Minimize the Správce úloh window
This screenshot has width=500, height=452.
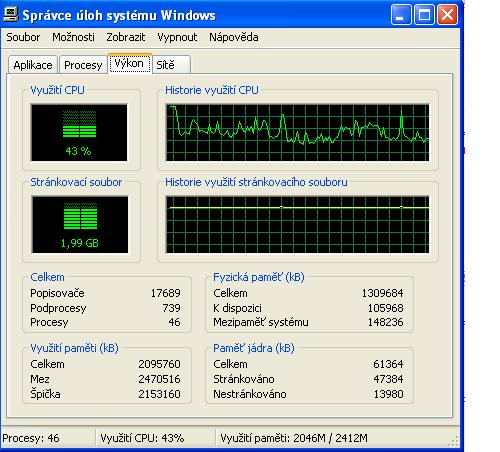tap(401, 15)
